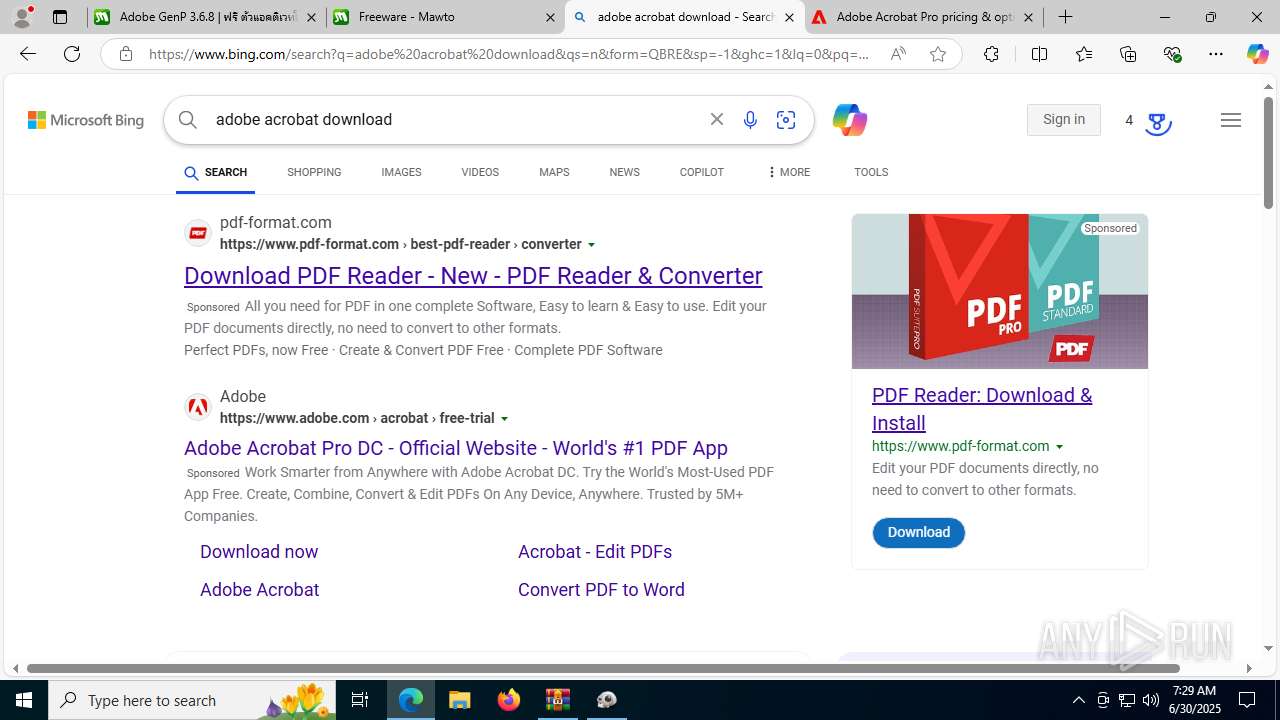The height and width of the screenshot is (720, 1280).
Task: Clear the search query X icon
Action: click(717, 120)
